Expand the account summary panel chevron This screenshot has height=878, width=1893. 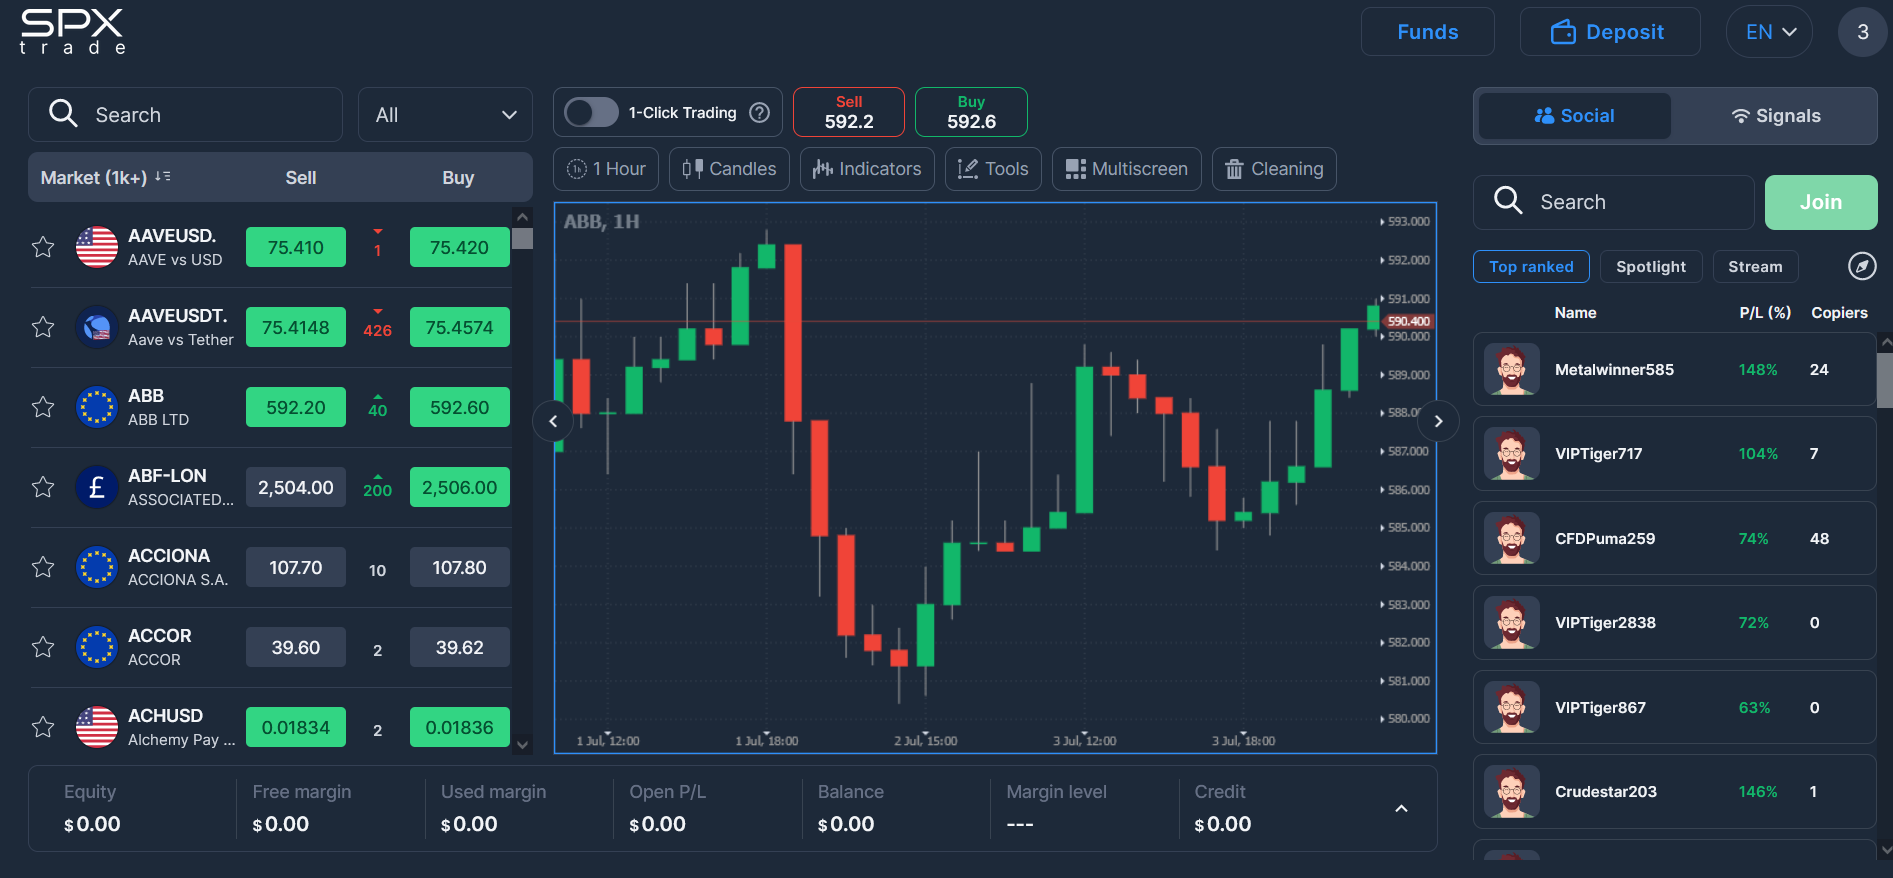point(1401,809)
